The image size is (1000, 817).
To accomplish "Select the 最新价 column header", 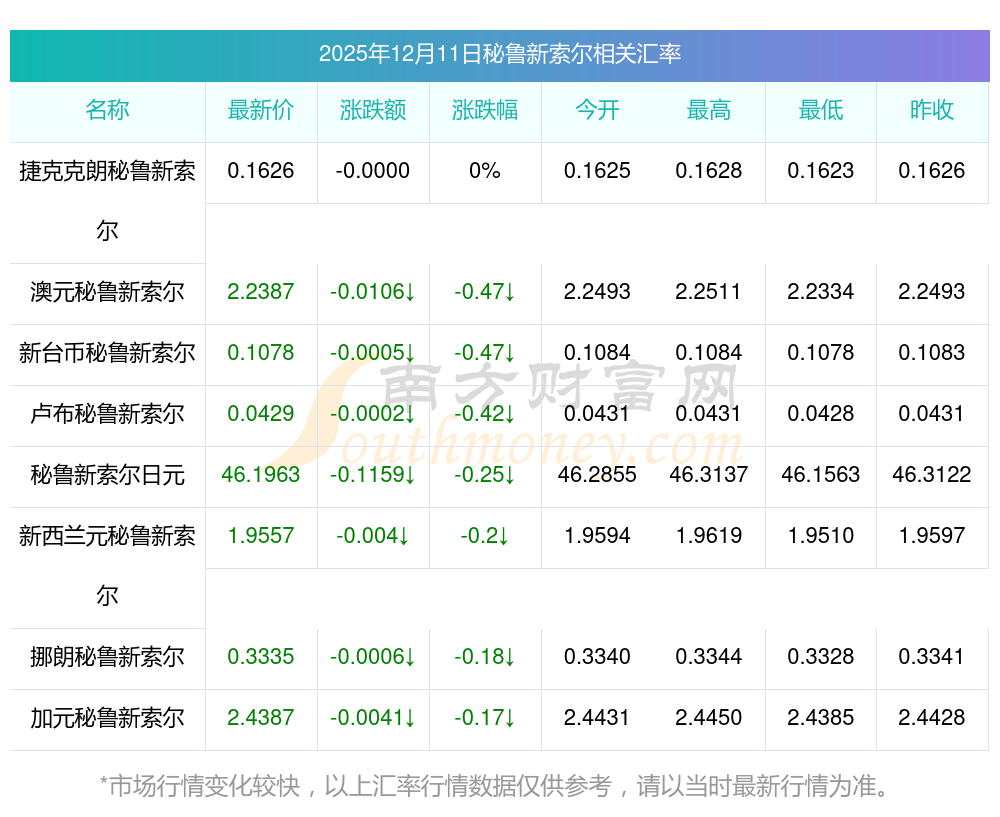I will pos(261,110).
